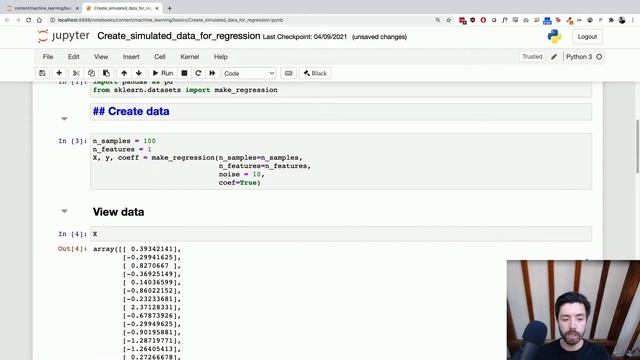The height and width of the screenshot is (360, 640).
Task: Click the Last Checkpoint text
Action: click(304, 37)
